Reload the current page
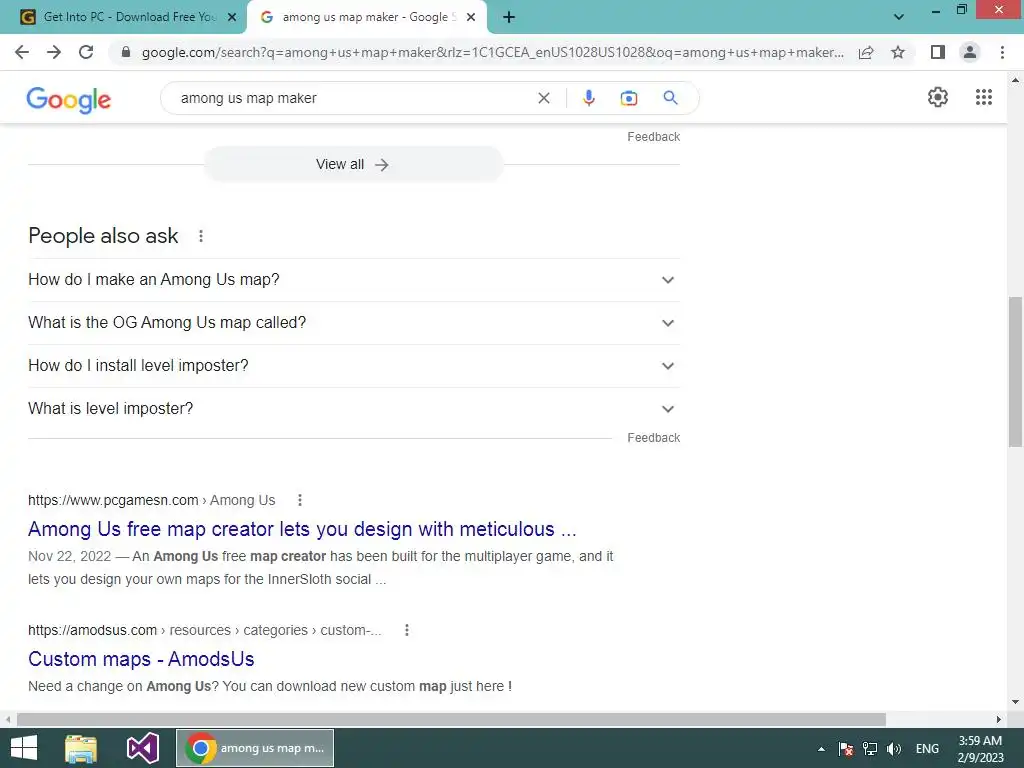This screenshot has height=768, width=1024. pyautogui.click(x=86, y=52)
